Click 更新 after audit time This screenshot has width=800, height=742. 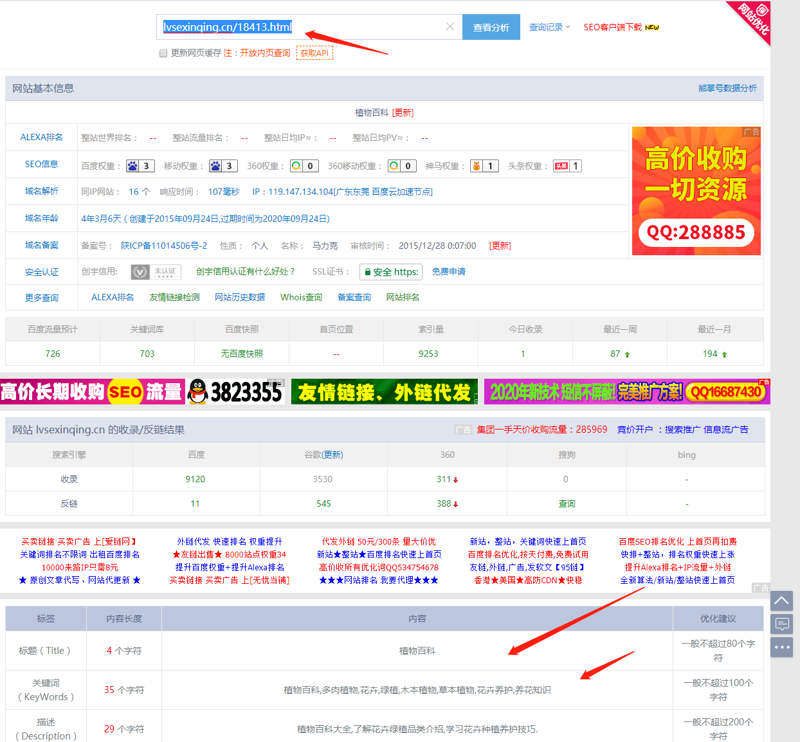(x=500, y=246)
